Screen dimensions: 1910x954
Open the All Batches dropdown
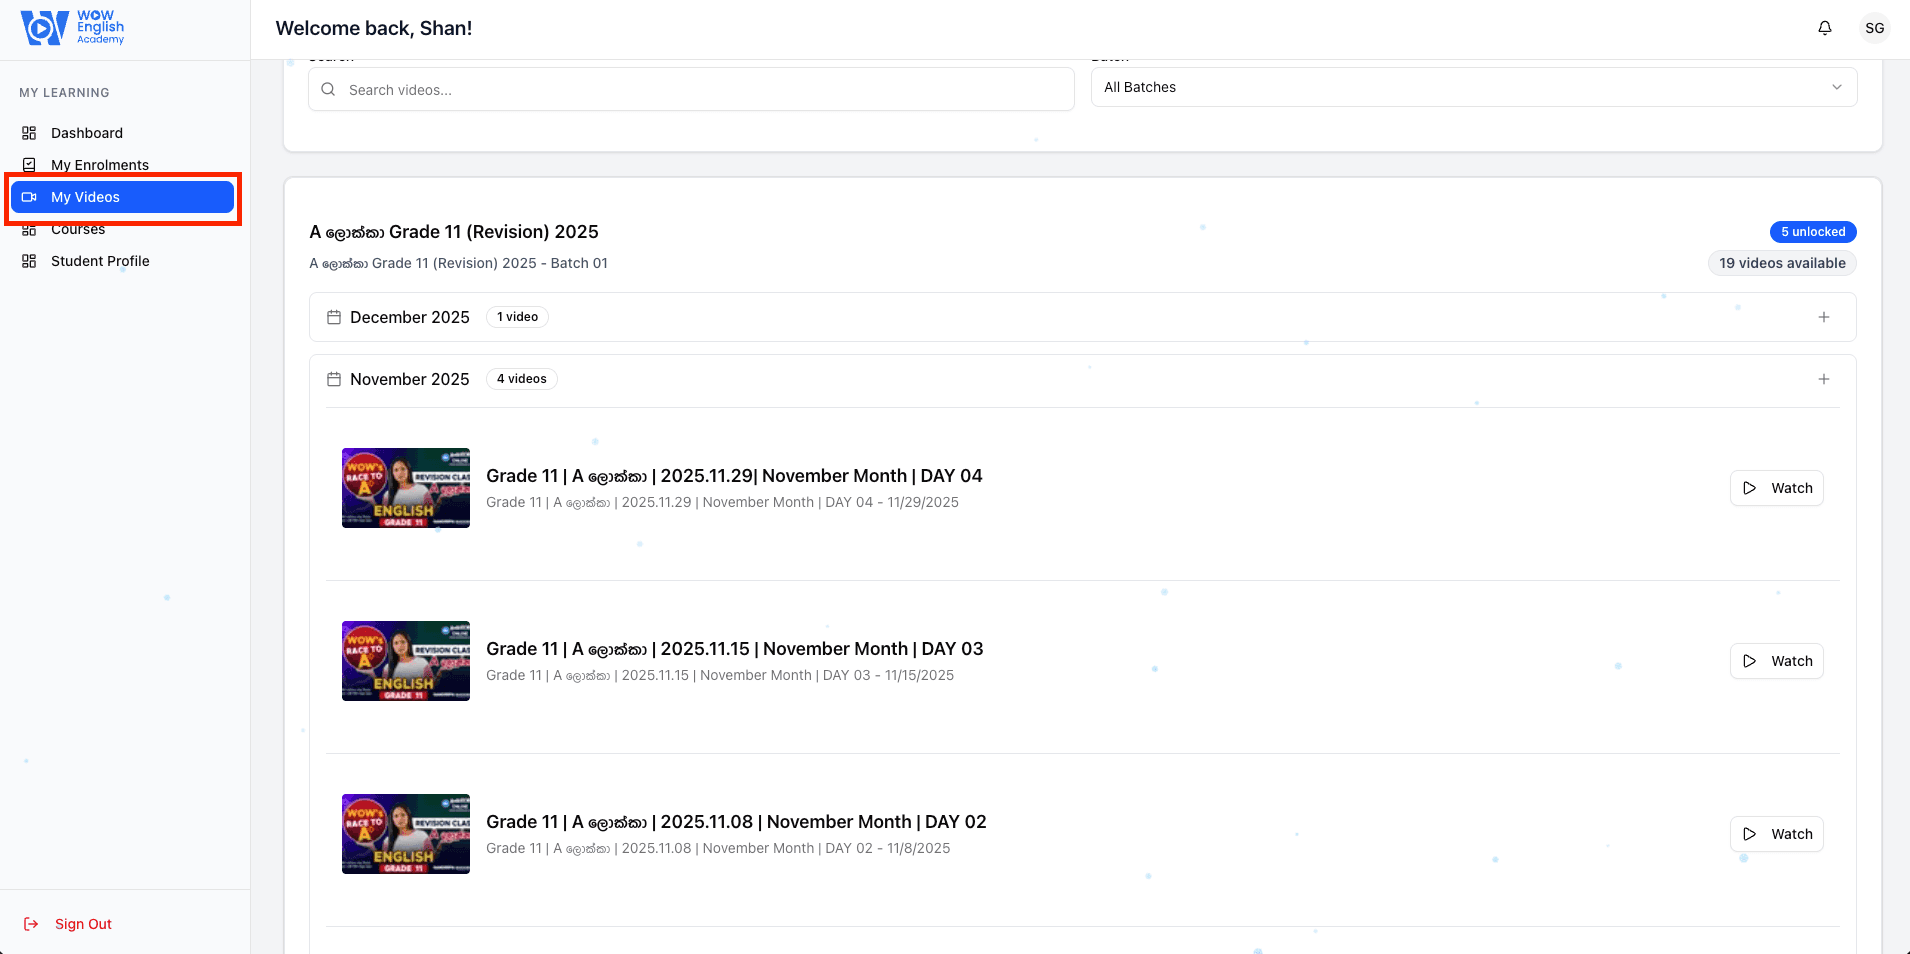point(1473,87)
